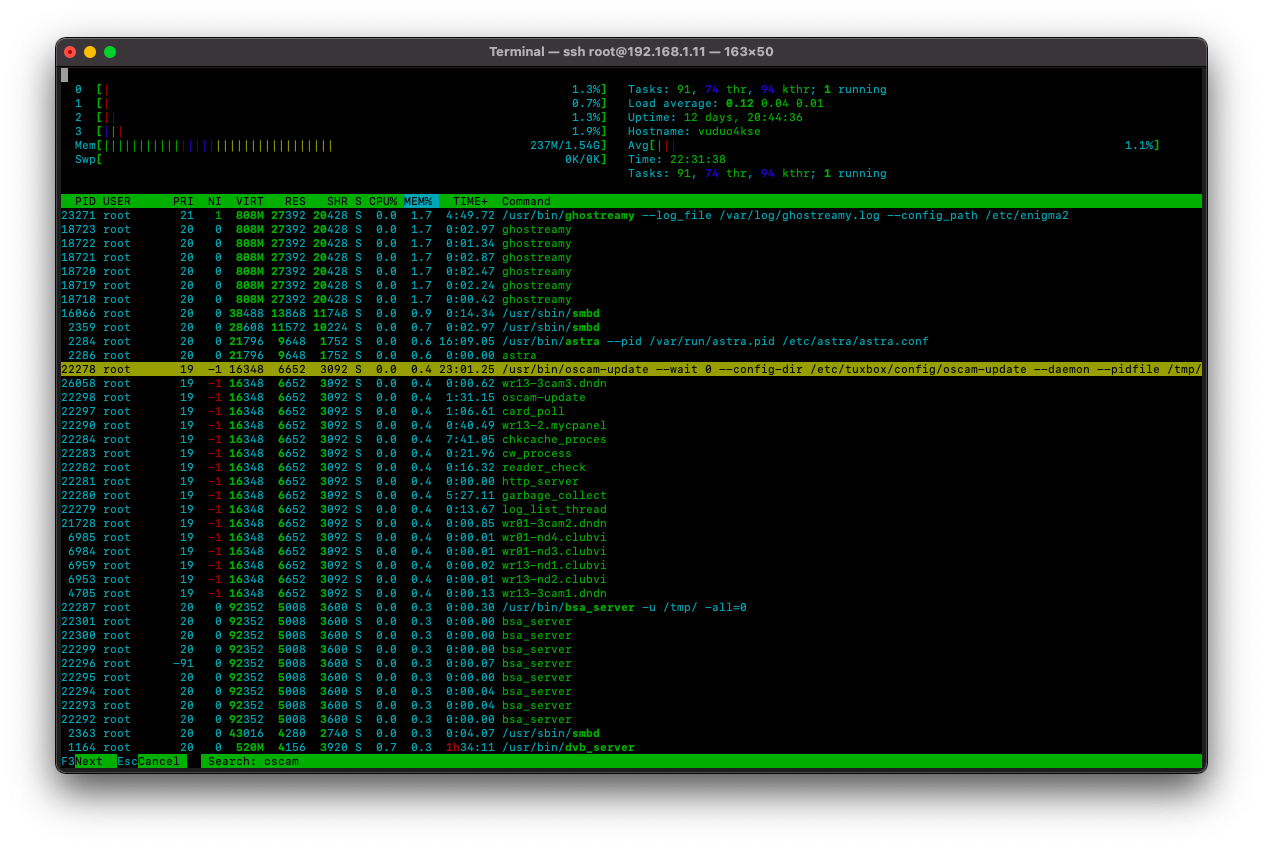Sort processes by the PID column header

click(85, 201)
